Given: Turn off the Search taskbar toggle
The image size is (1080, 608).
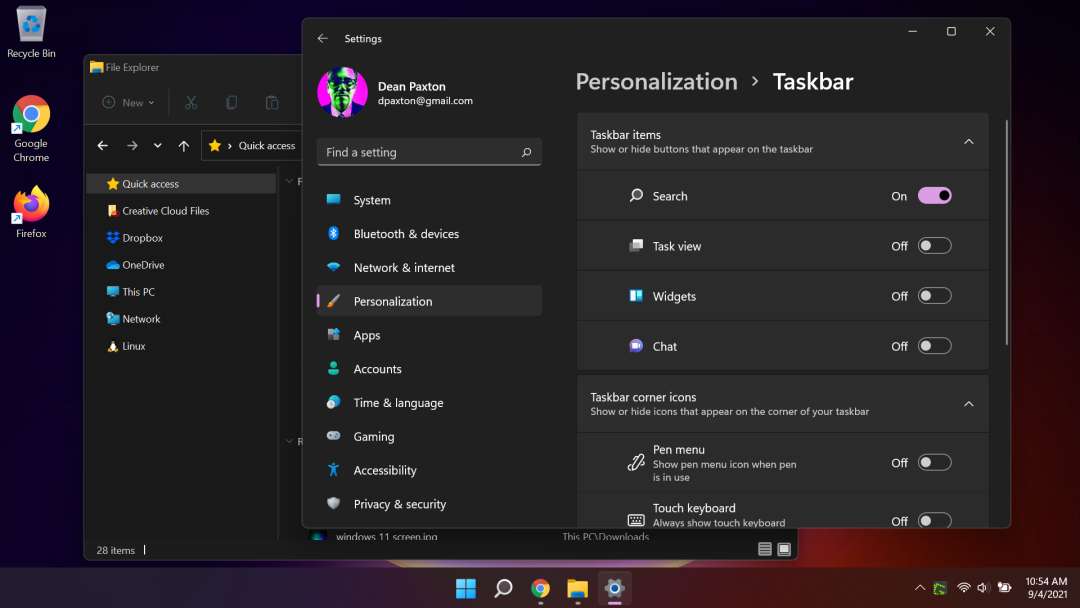Looking at the screenshot, I should point(934,196).
